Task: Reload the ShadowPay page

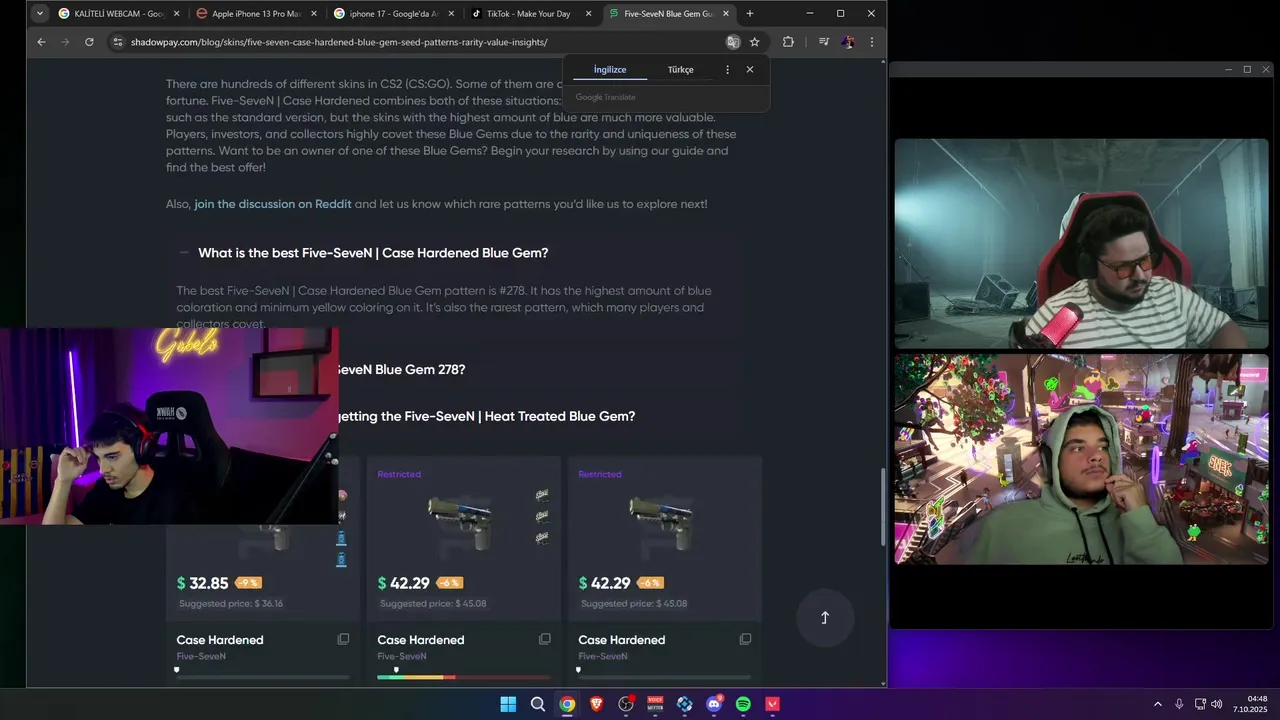Action: coord(89,42)
